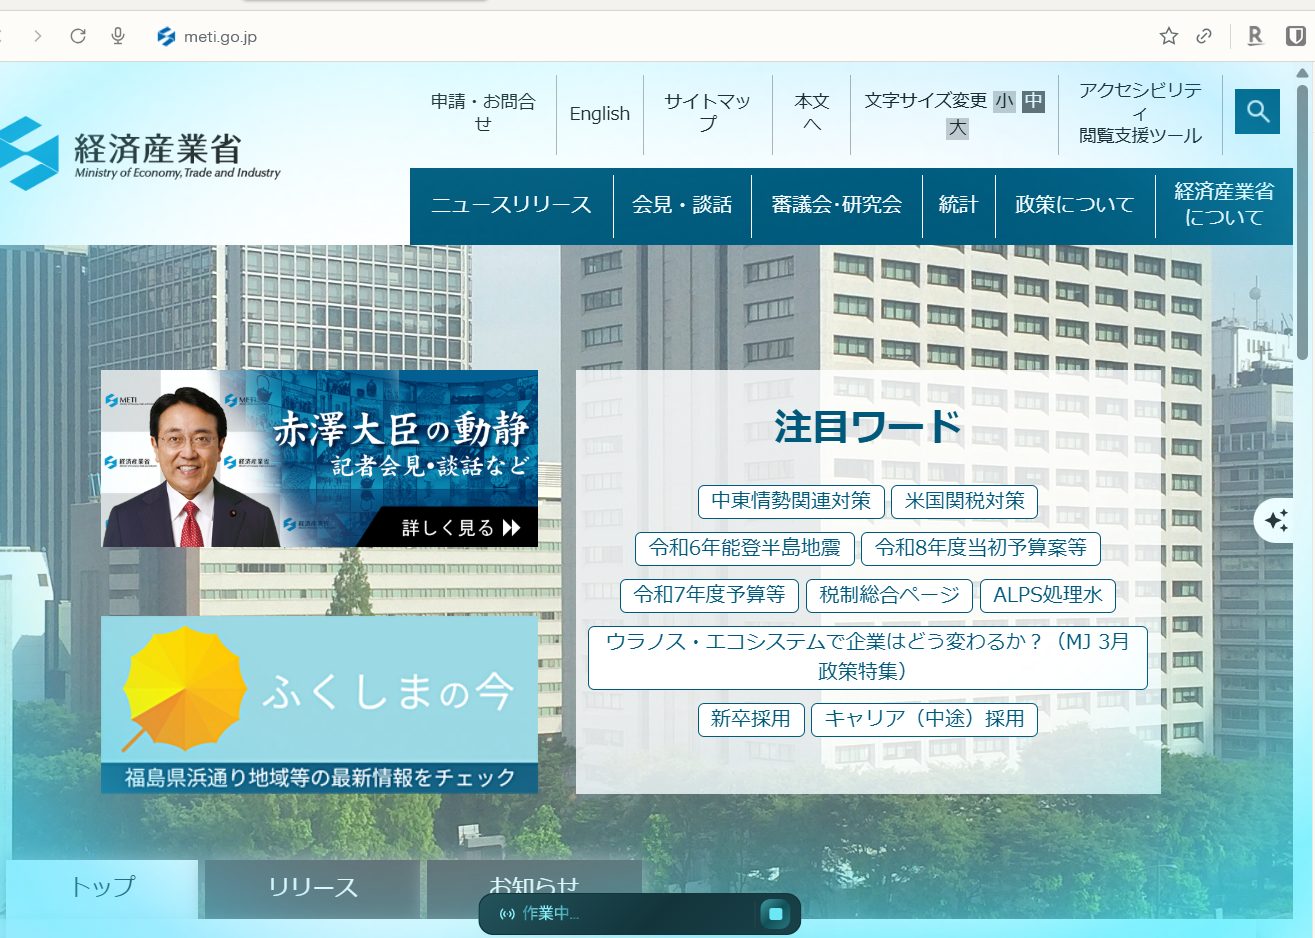Keep text size on 中
Viewport: 1315px width, 938px height.
coord(1031,101)
